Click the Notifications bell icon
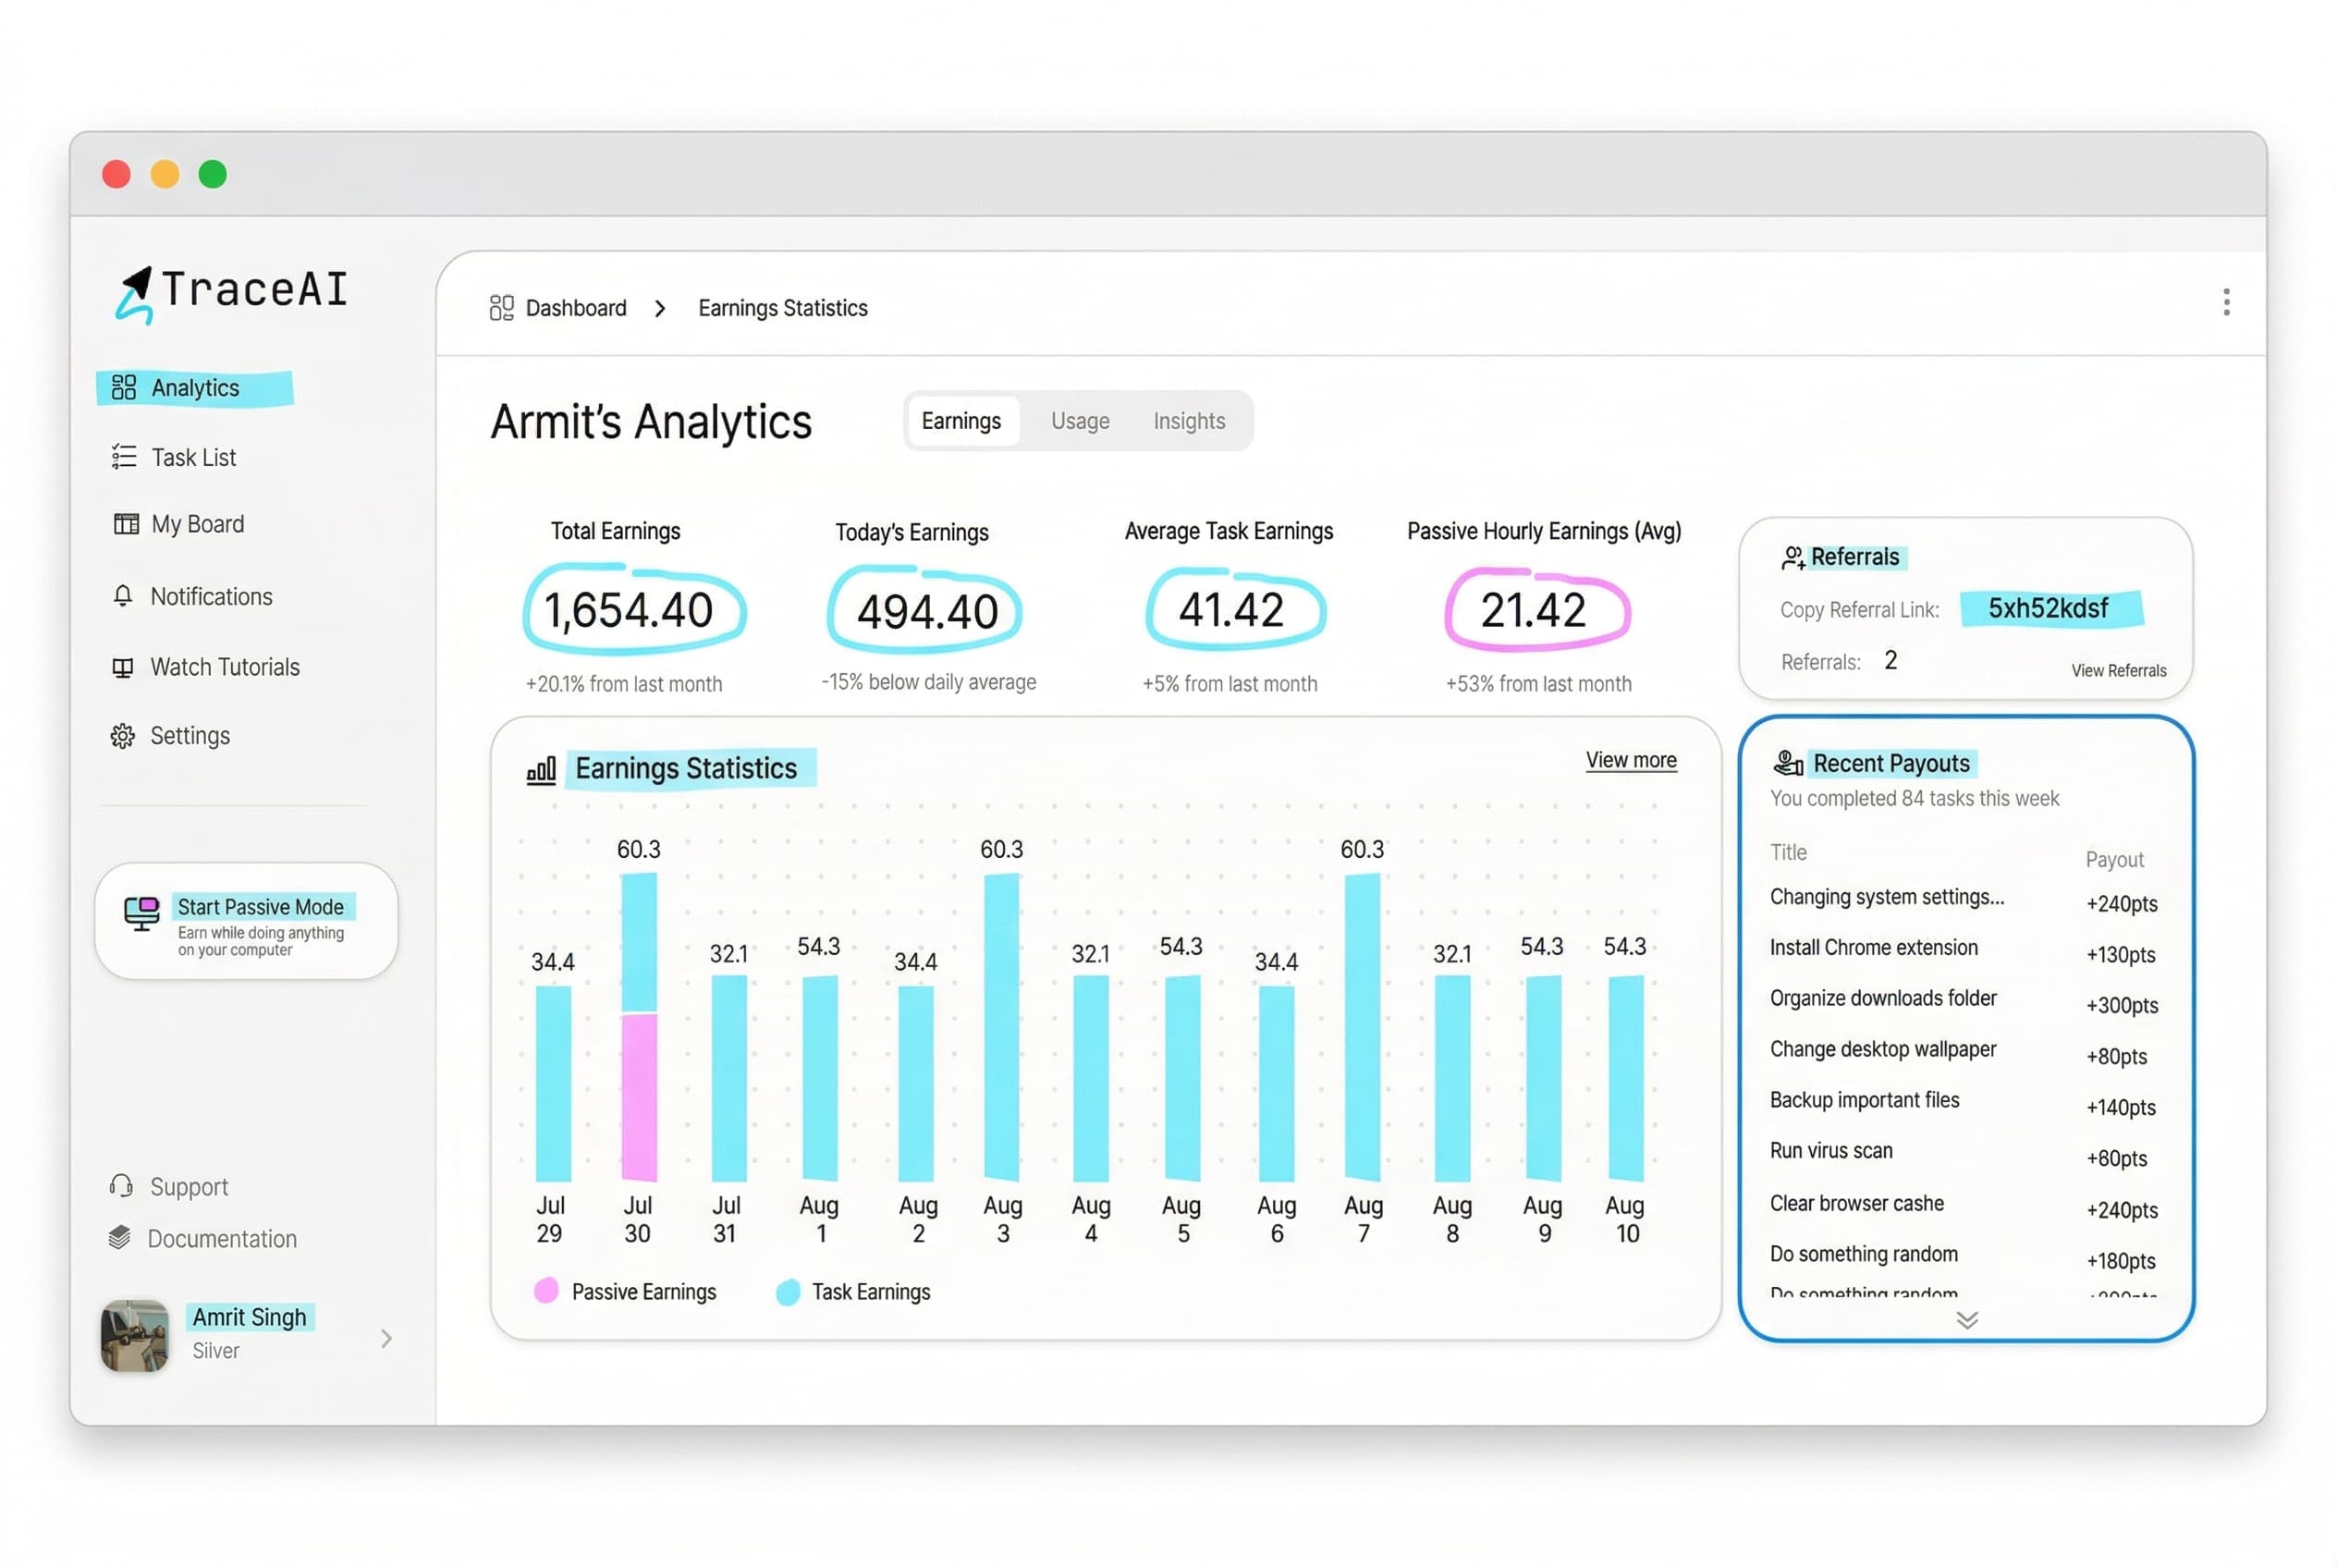2337x1568 pixels. pyautogui.click(x=123, y=596)
